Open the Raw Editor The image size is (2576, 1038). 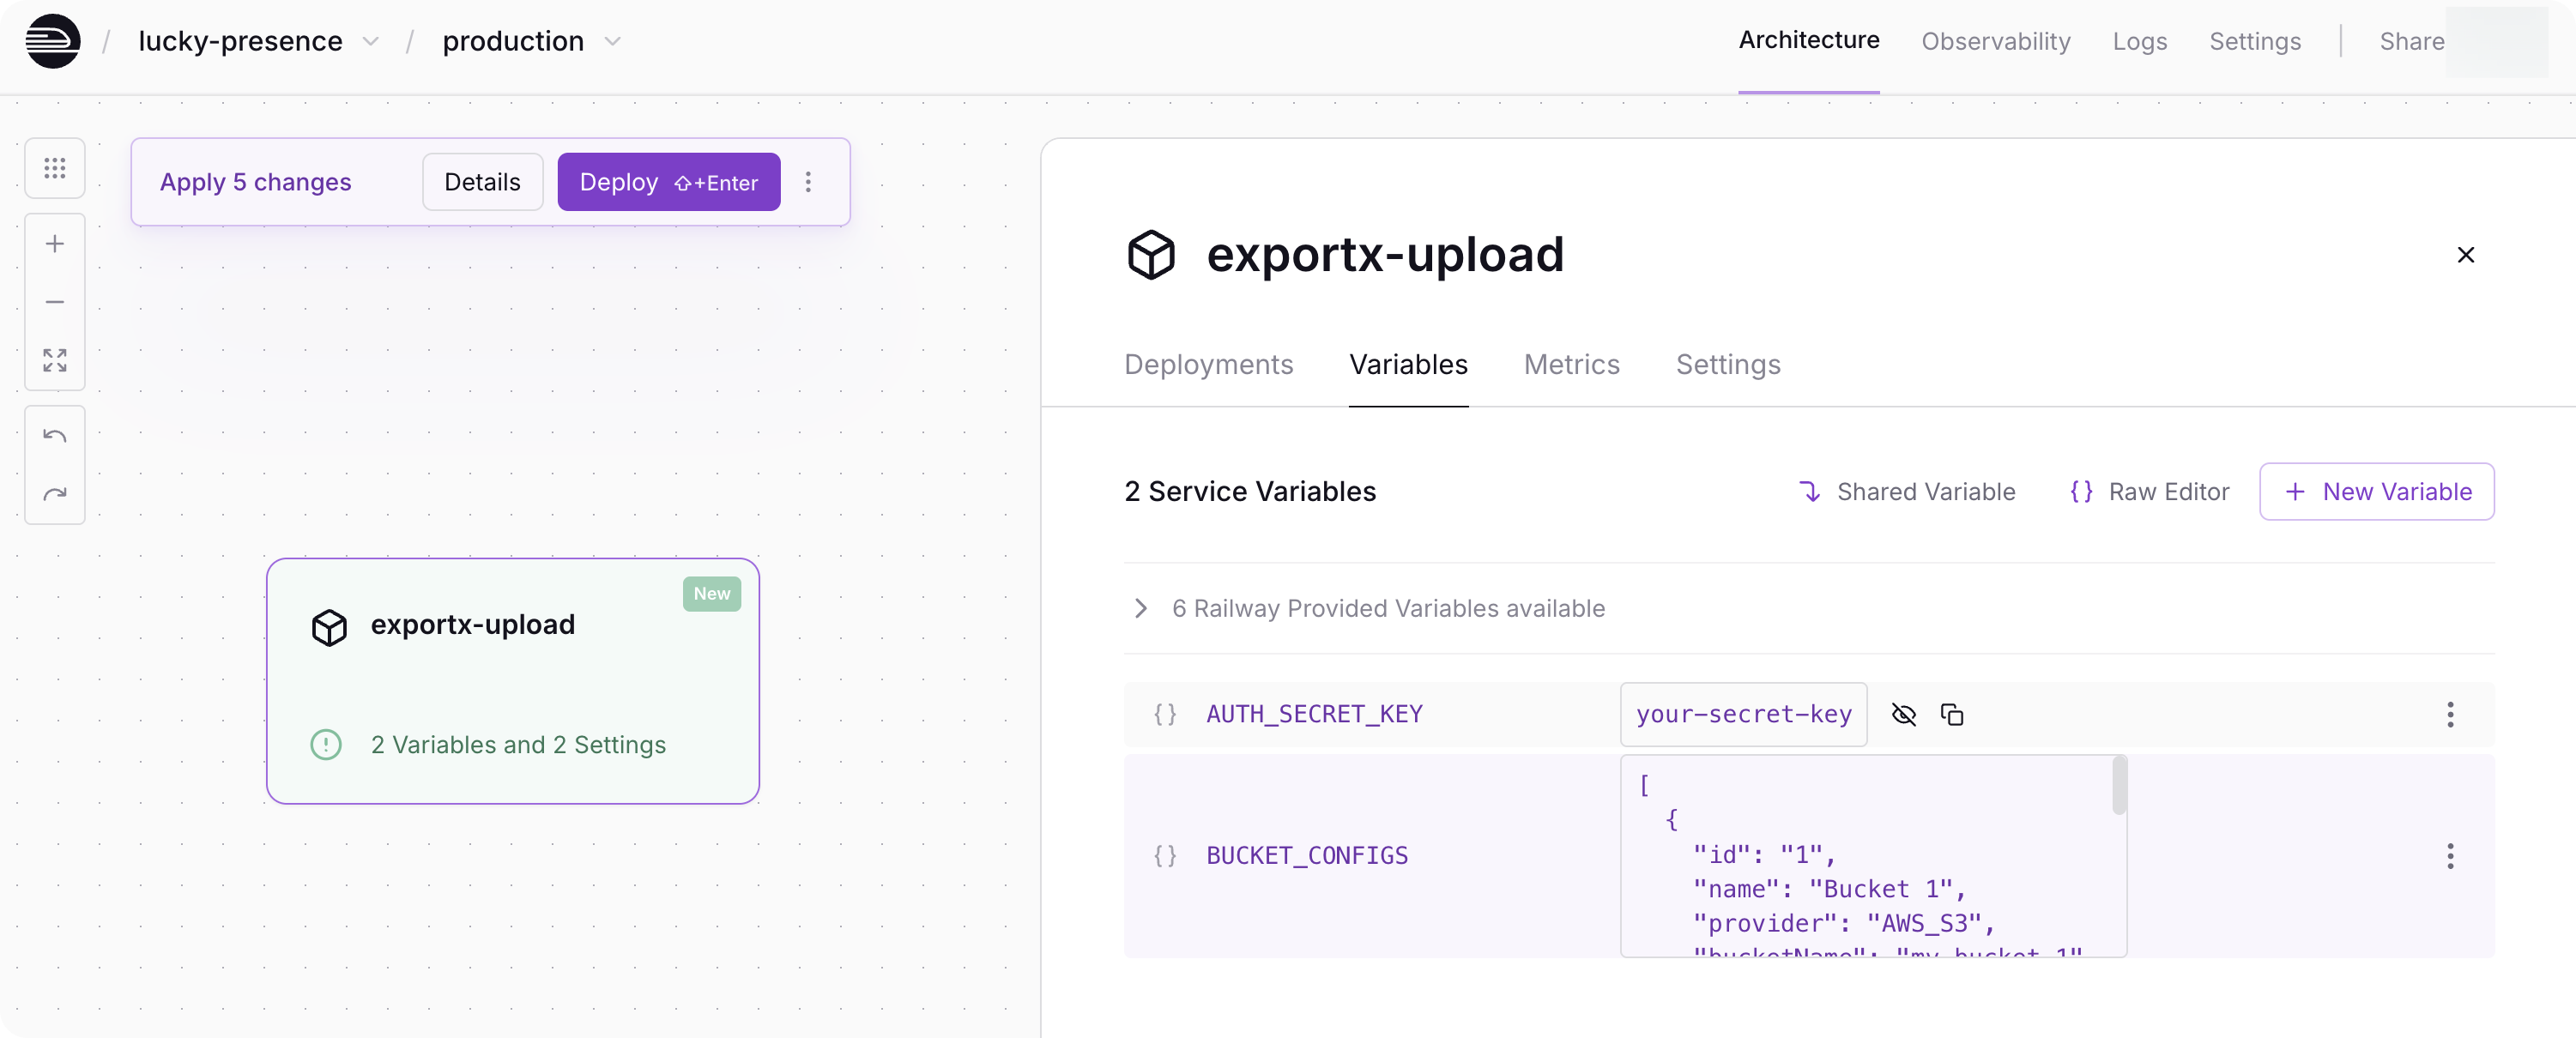tap(2149, 491)
